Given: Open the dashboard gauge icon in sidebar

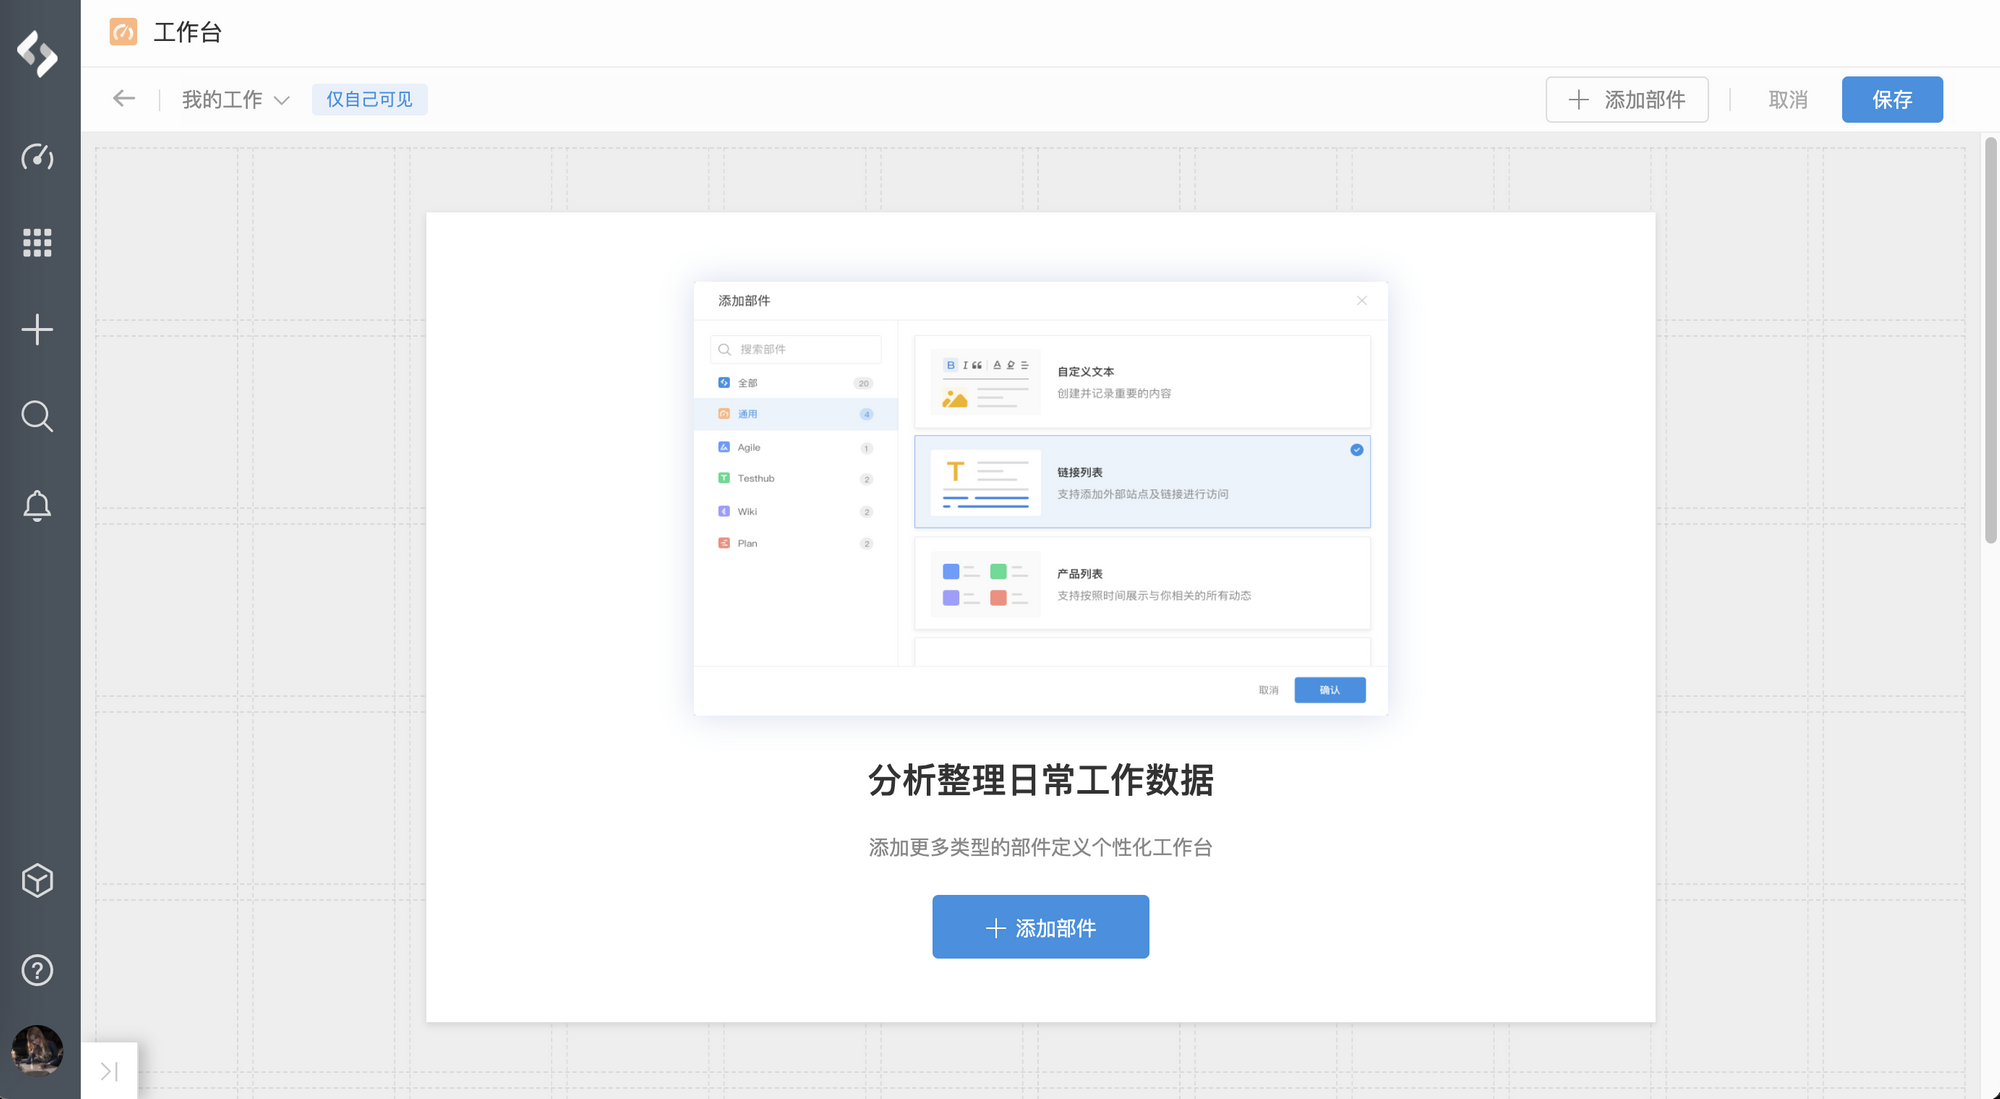Looking at the screenshot, I should [x=38, y=157].
